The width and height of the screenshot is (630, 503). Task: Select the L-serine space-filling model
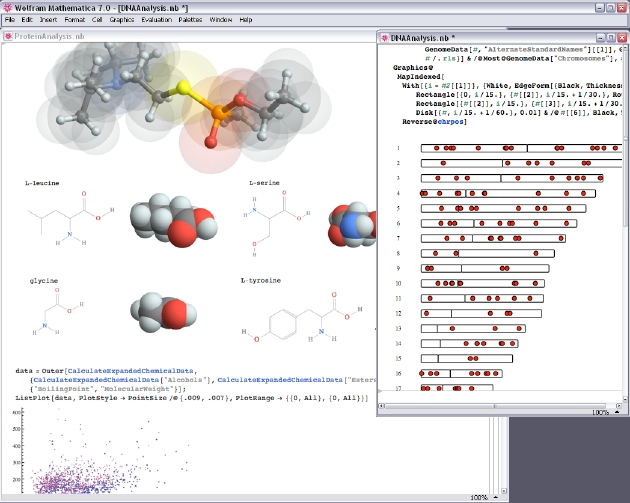point(352,224)
